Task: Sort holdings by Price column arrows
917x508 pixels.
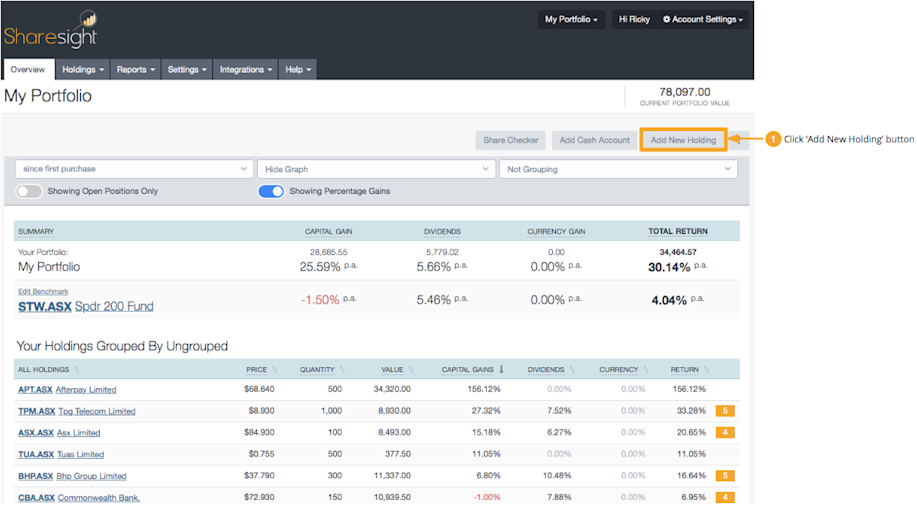Action: pyautogui.click(x=275, y=369)
